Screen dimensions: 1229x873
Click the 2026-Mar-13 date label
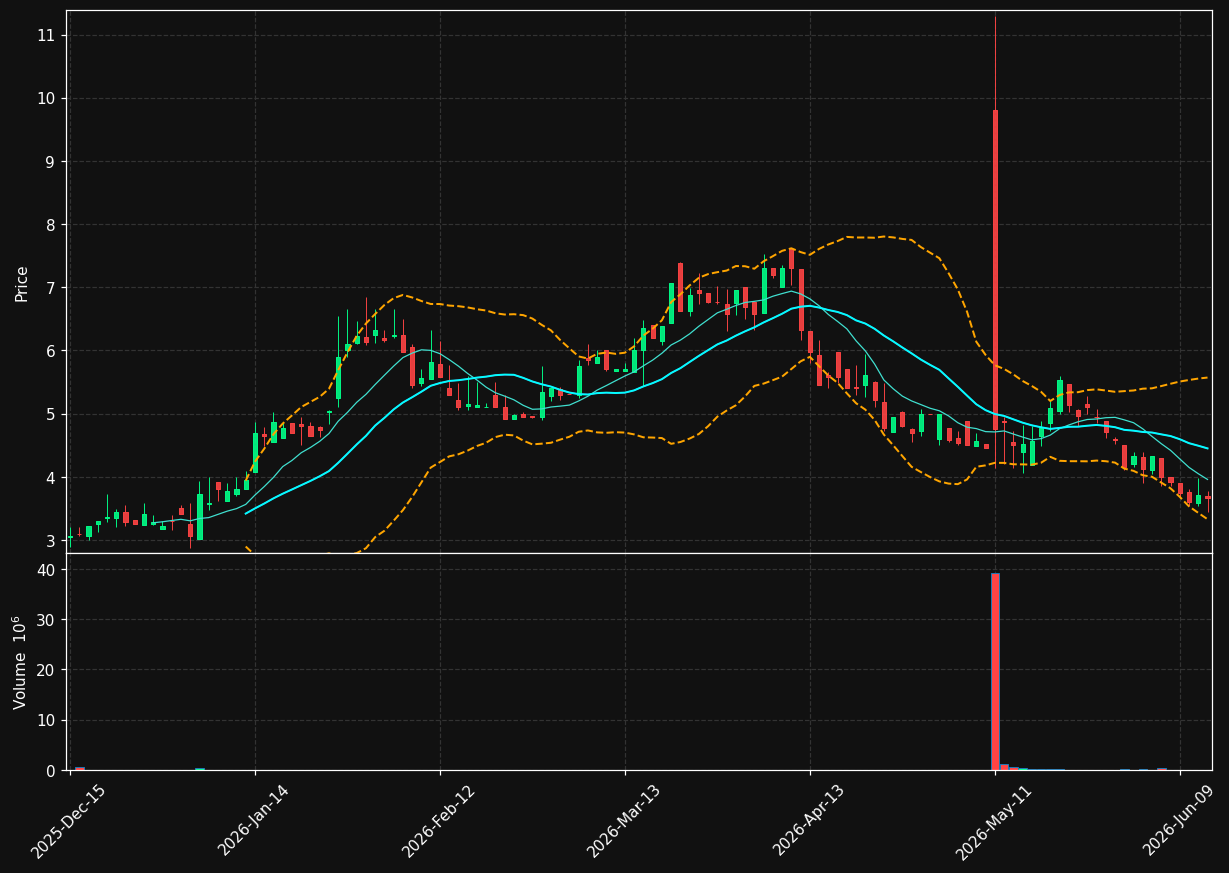click(623, 821)
